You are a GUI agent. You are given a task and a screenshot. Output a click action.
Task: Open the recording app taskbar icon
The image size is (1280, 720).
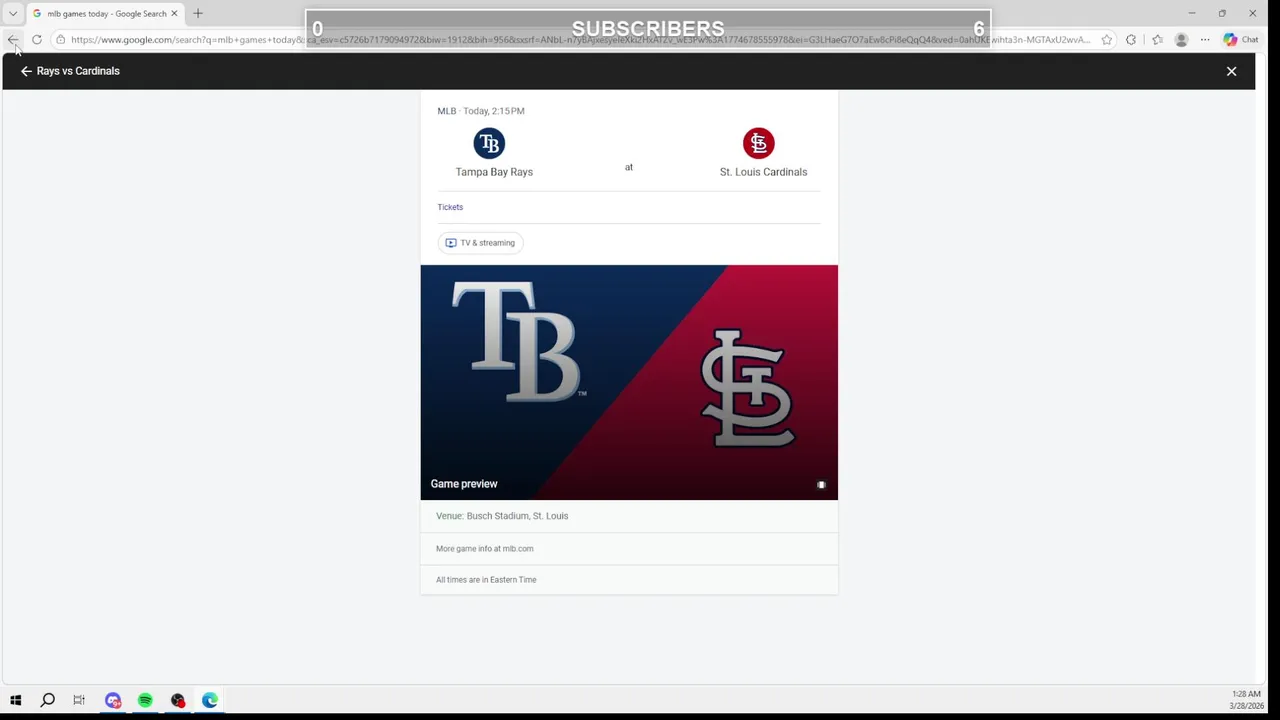pyautogui.click(x=178, y=700)
